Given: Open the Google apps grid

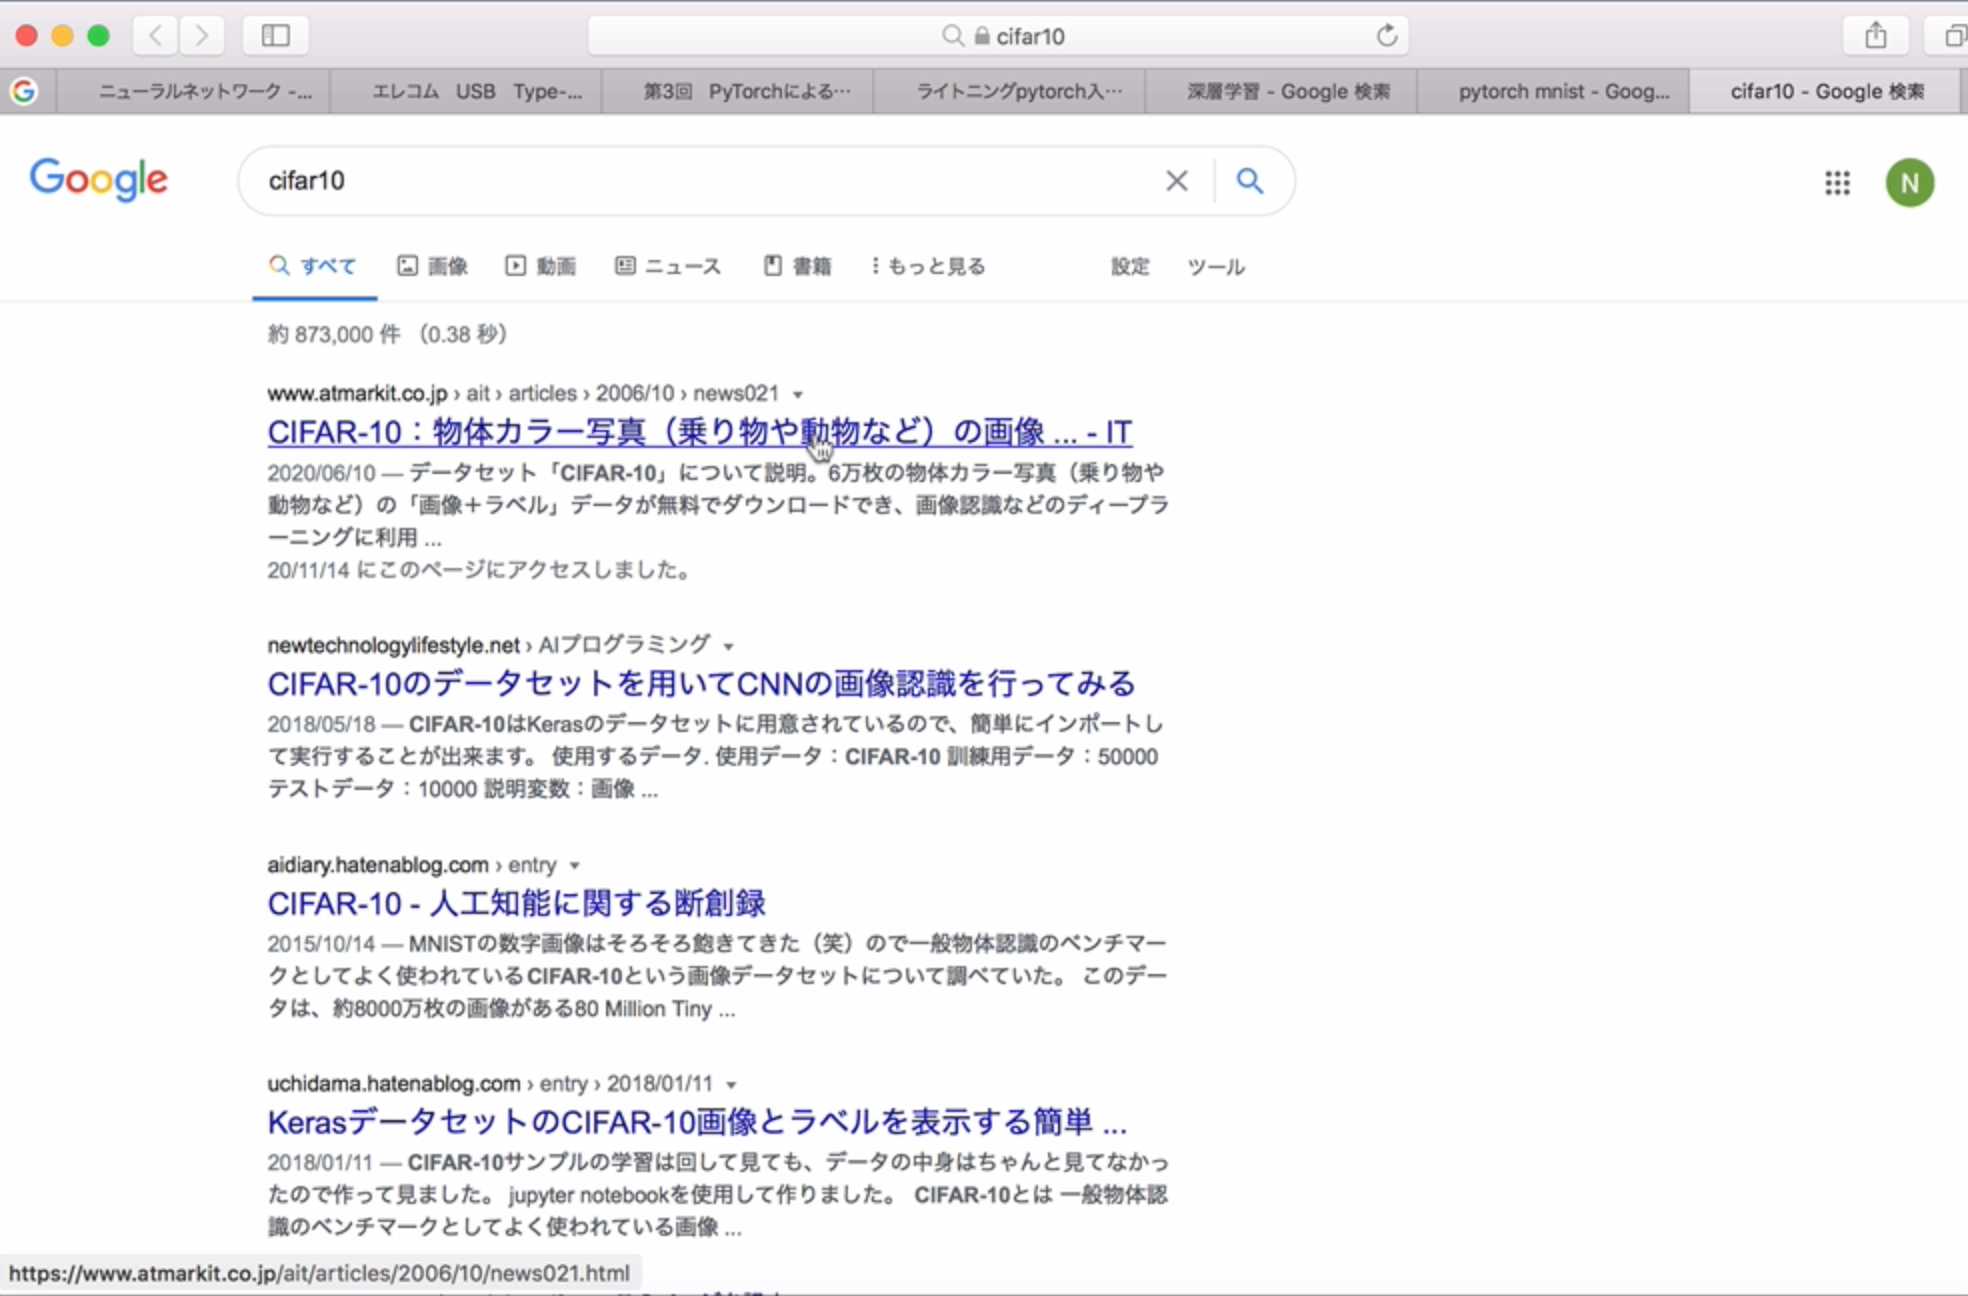Looking at the screenshot, I should pos(1837,183).
